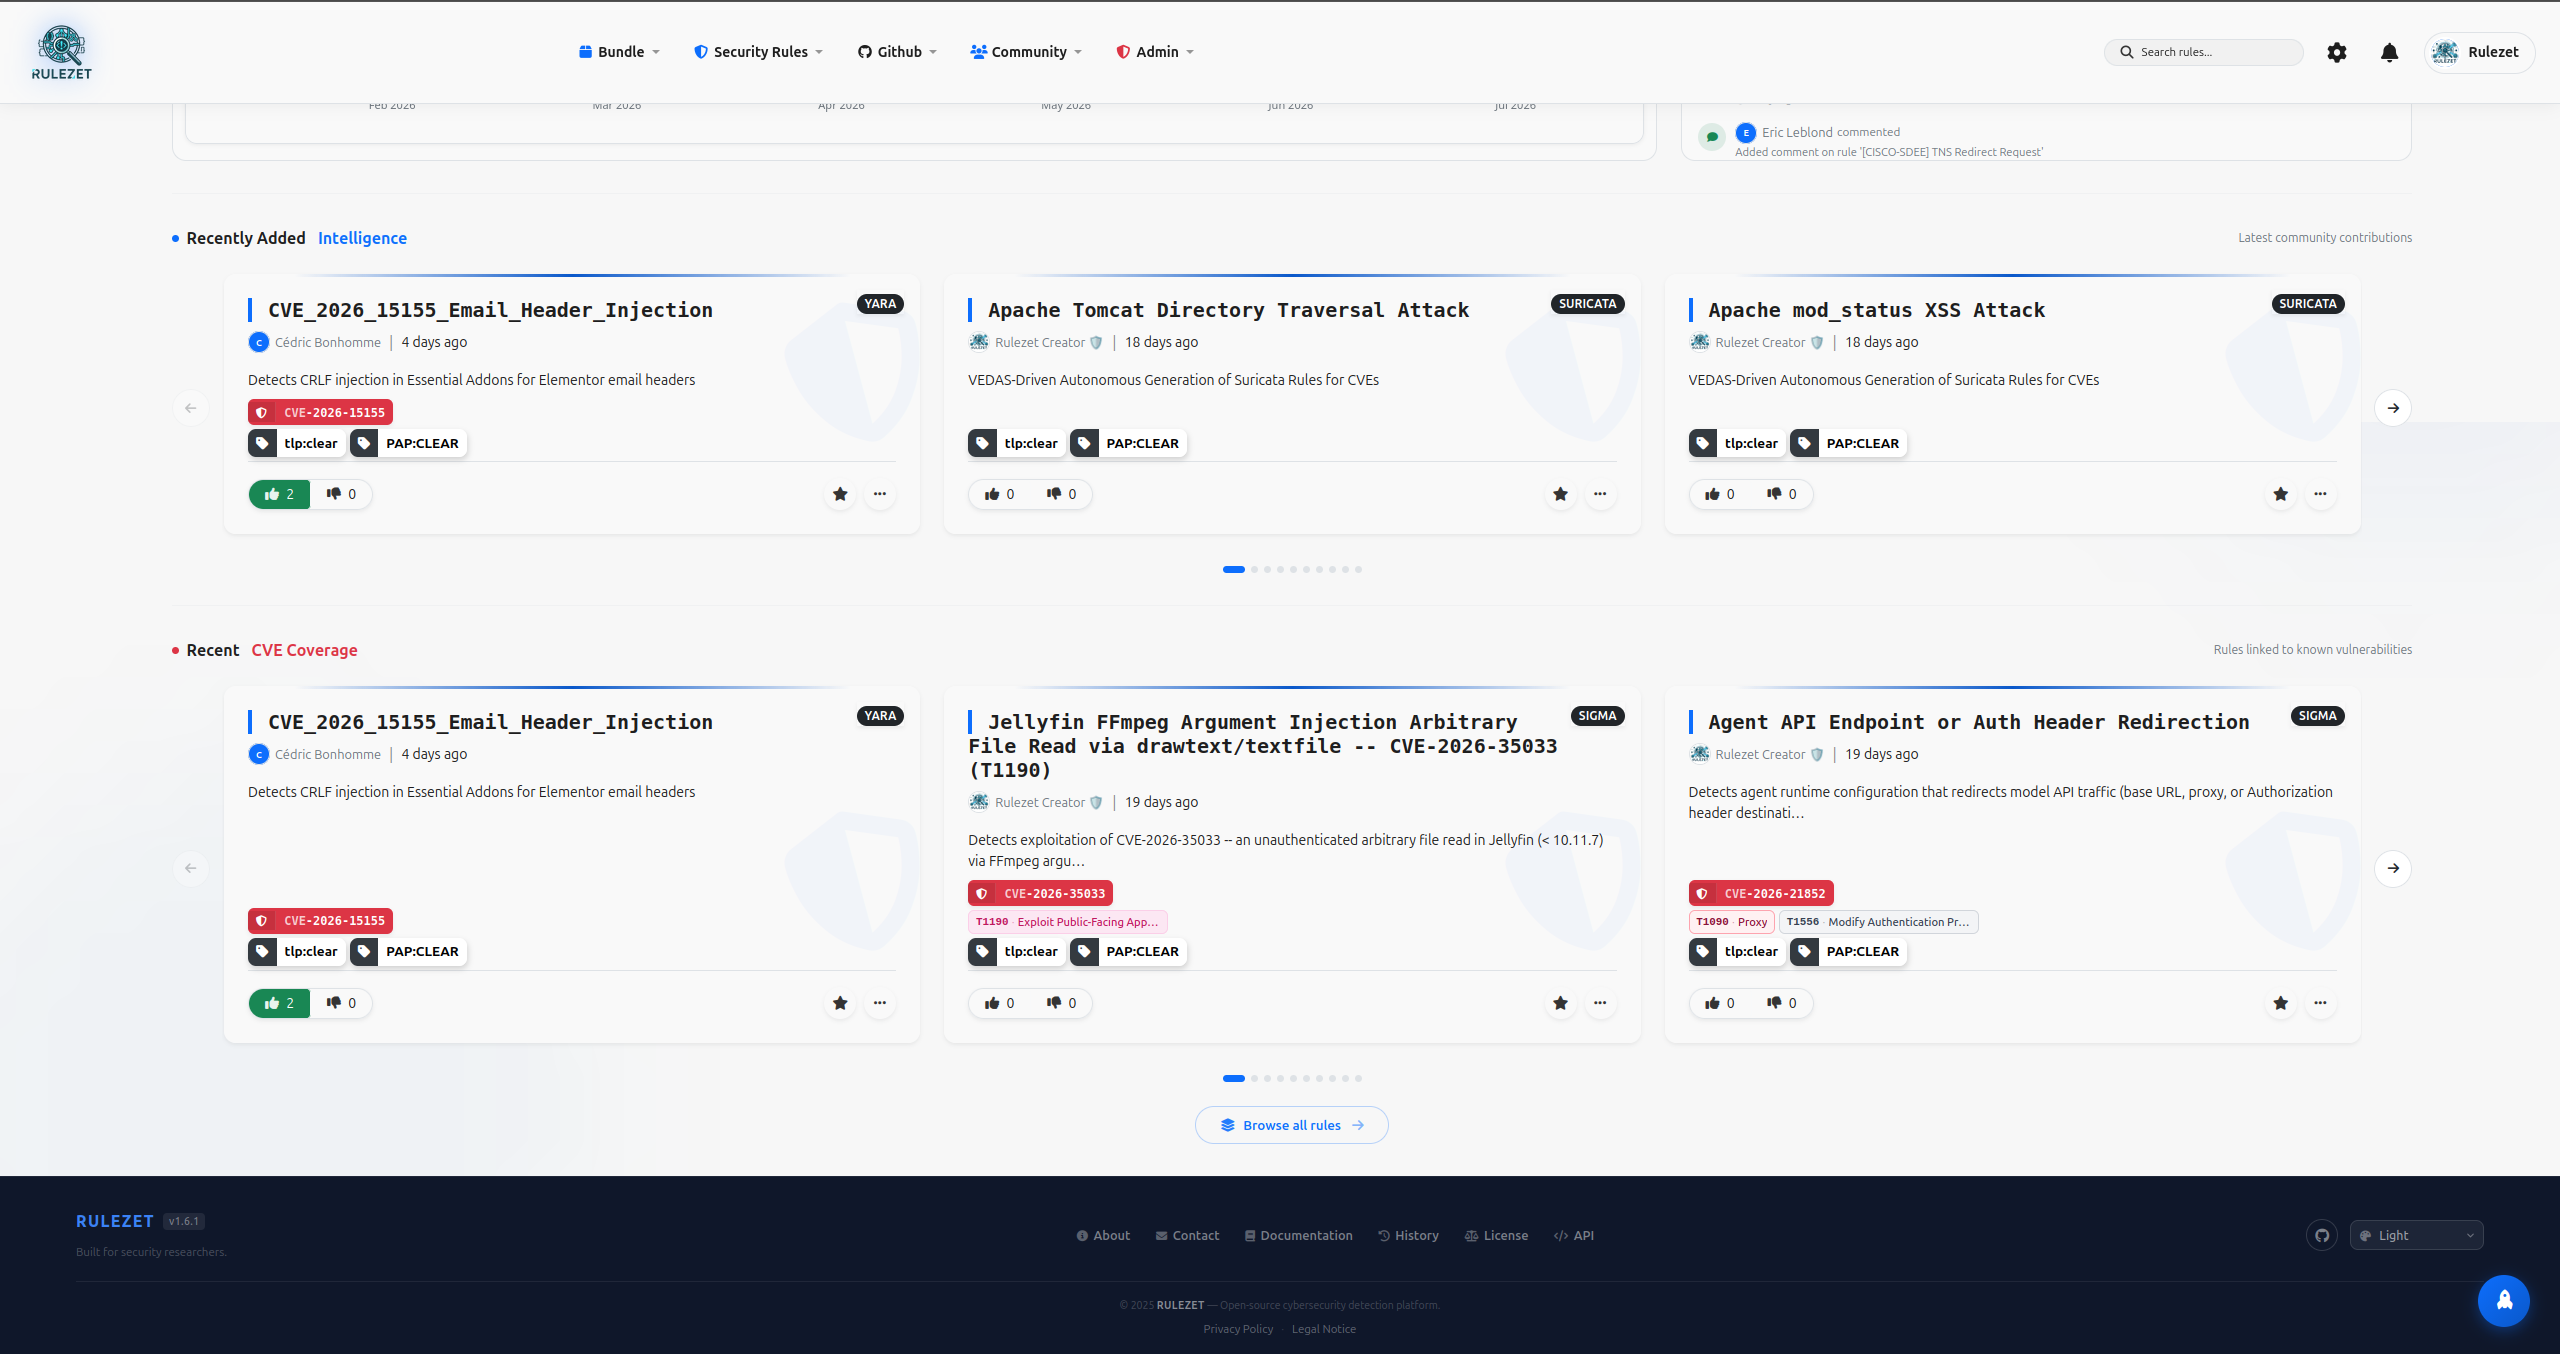Click the rocket scroll-to-top button
2560x1354 pixels.
[2503, 1300]
